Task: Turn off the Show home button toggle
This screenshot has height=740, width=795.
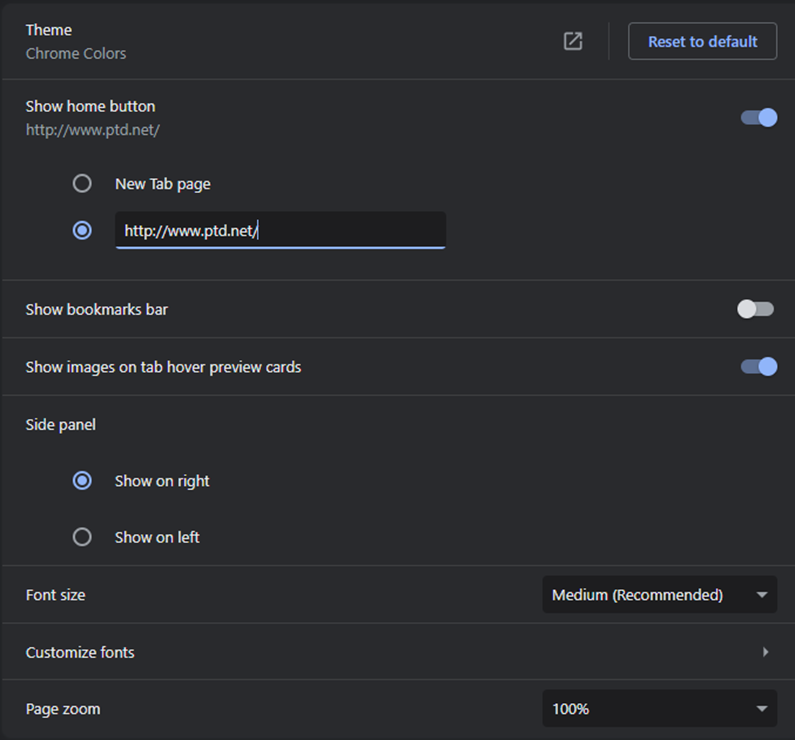Action: (x=758, y=118)
